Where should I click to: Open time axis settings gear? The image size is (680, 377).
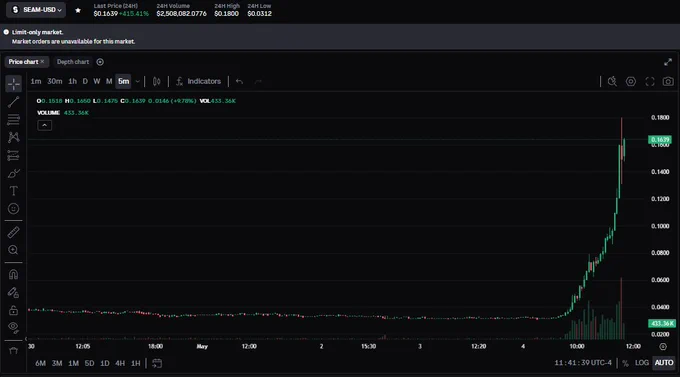(663, 346)
